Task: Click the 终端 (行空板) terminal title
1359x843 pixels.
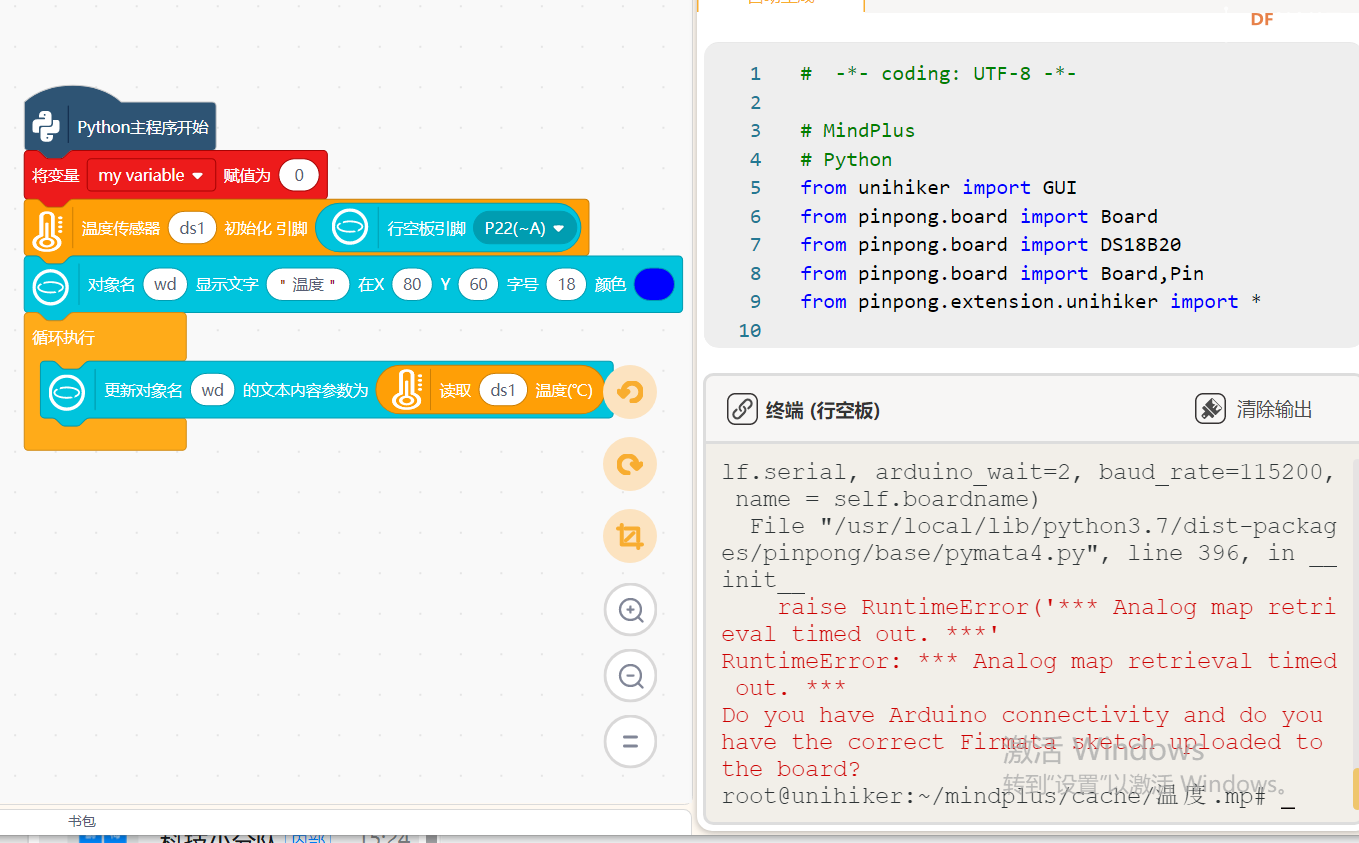Action: 822,410
